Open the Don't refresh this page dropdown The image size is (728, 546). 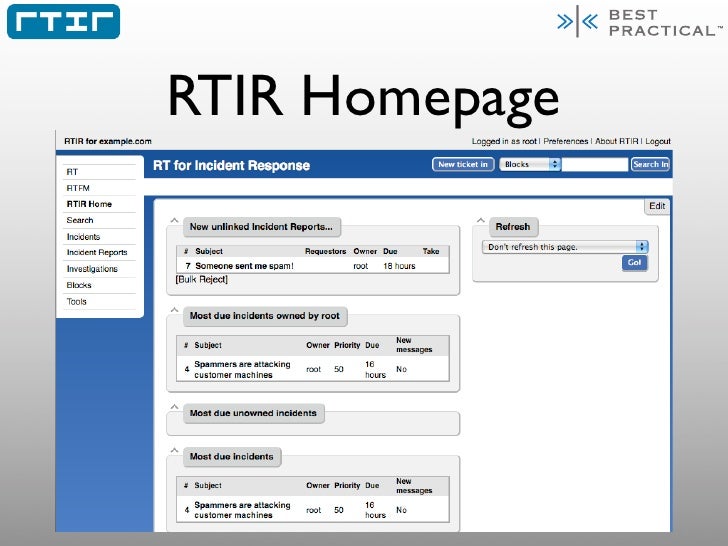pos(565,247)
